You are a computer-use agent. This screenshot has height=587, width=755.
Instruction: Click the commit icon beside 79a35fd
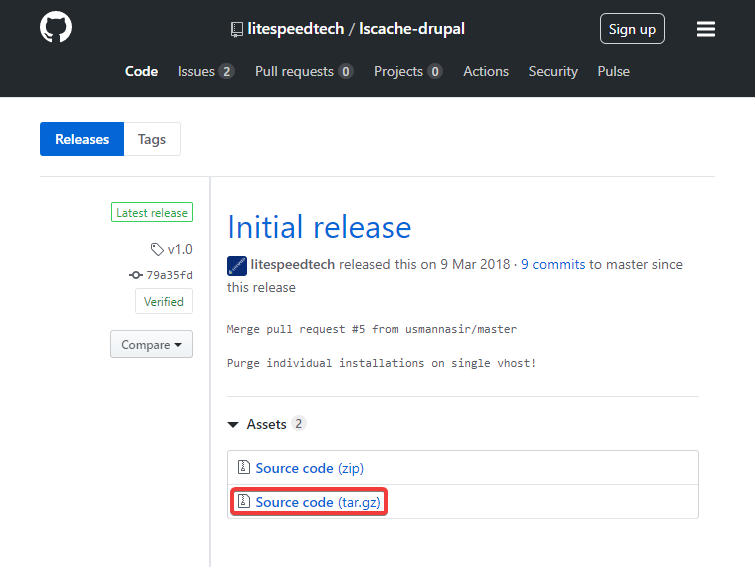[x=136, y=275]
